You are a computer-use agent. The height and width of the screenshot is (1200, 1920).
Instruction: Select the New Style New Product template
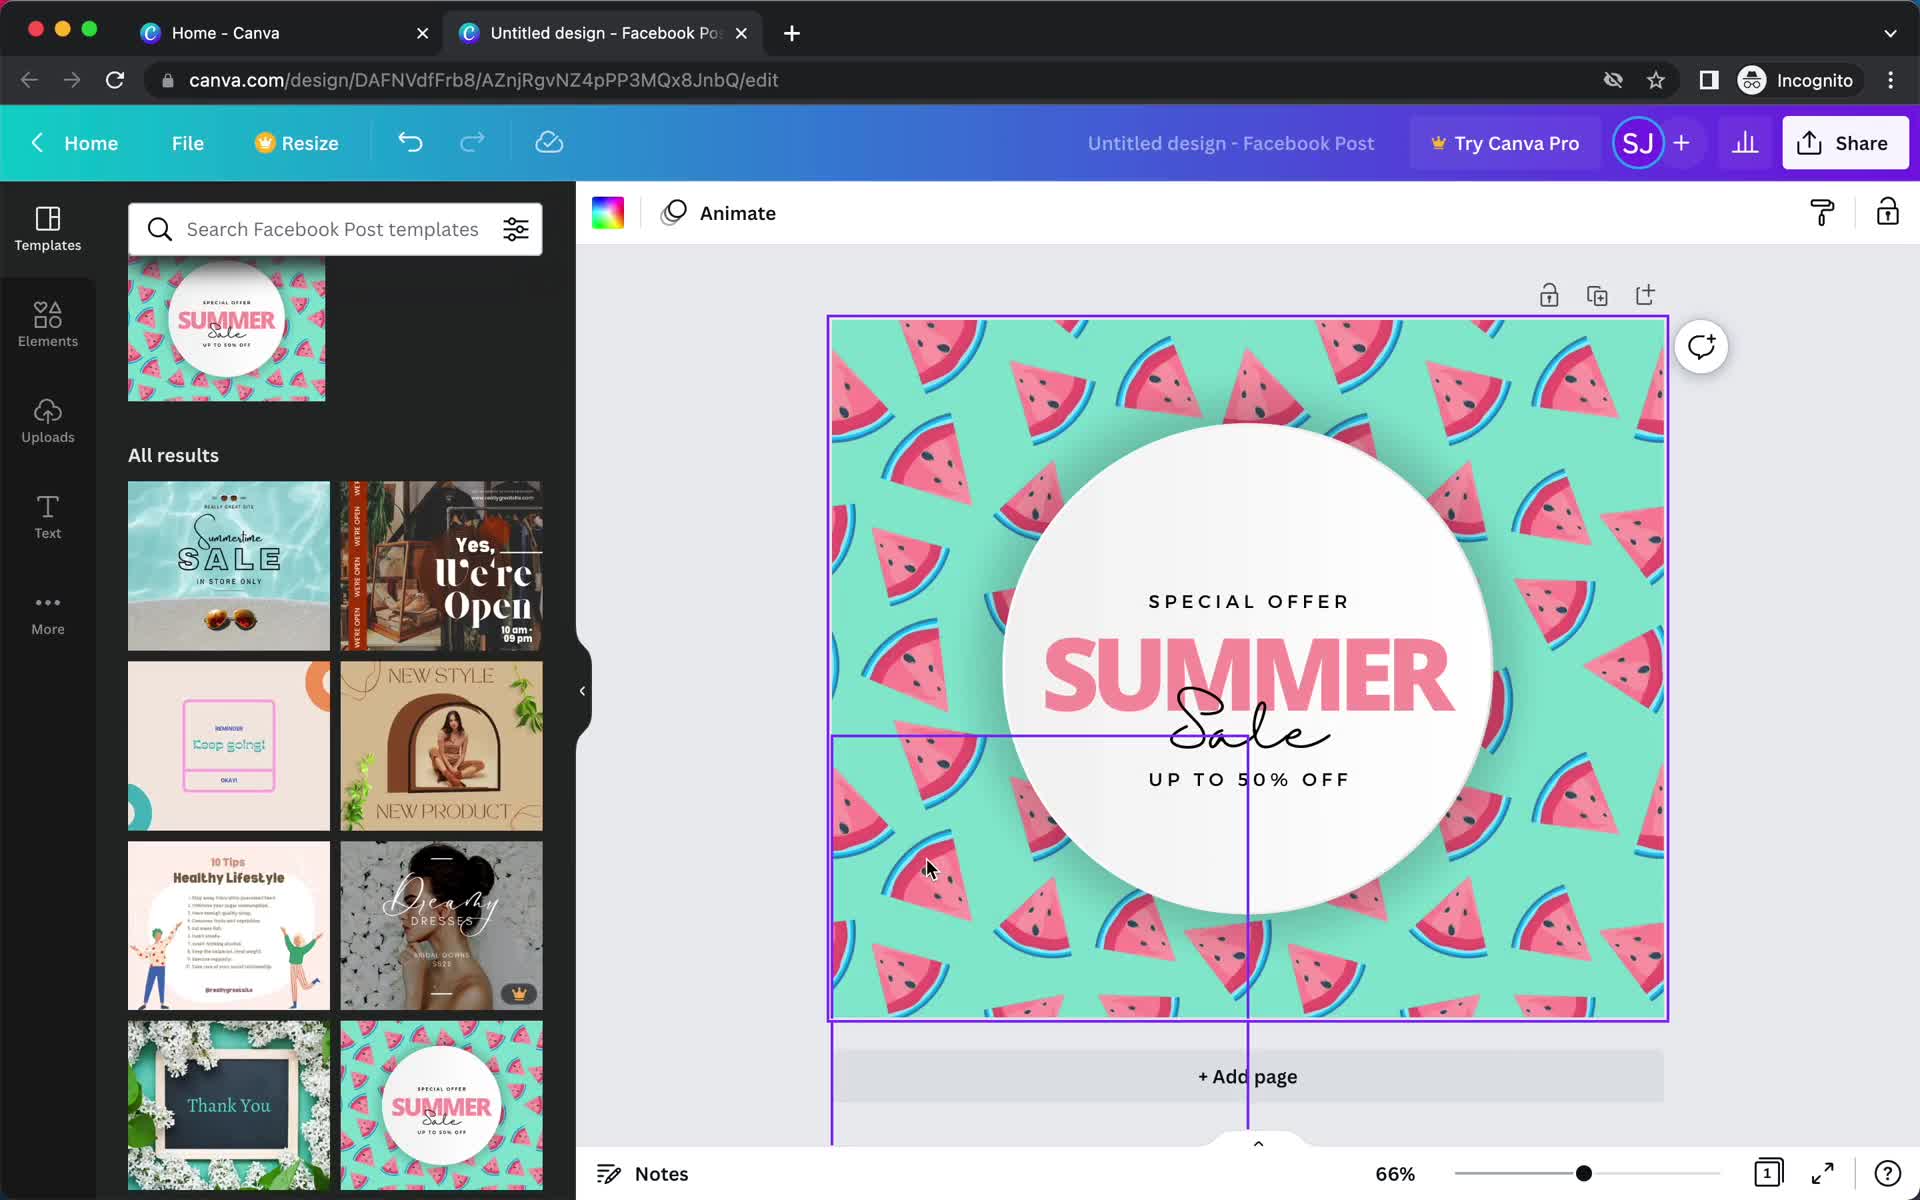pos(441,745)
